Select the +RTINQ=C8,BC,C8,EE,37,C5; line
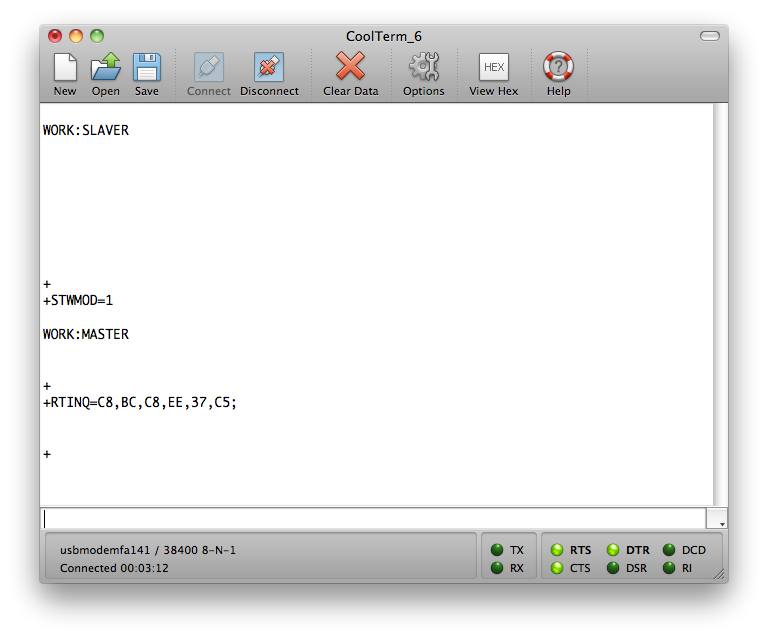 click(x=140, y=402)
